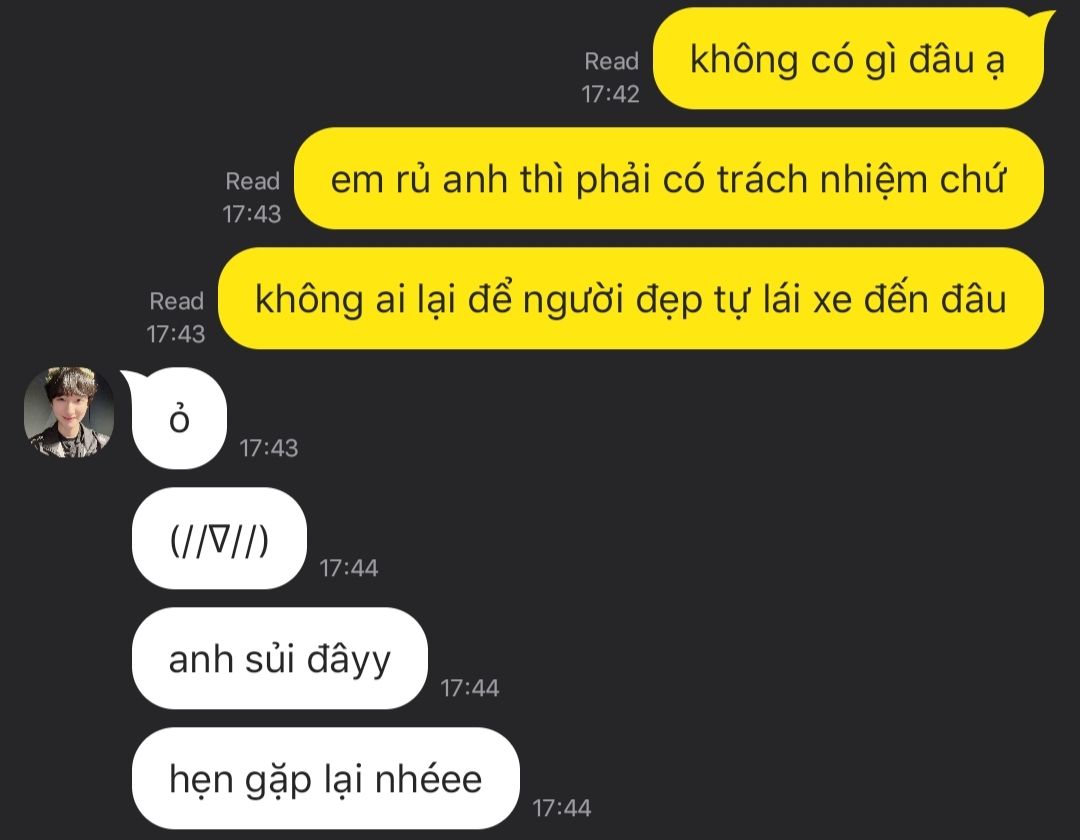Click the Read label beside 'không ai lại' message
Image resolution: width=1080 pixels, height=840 pixels.
(x=176, y=301)
